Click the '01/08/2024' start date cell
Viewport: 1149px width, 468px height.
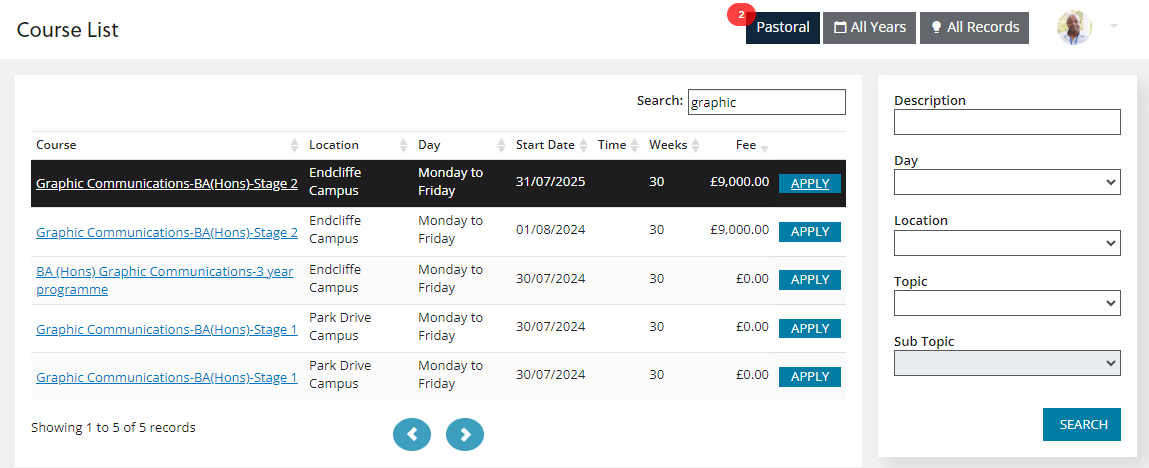[550, 230]
